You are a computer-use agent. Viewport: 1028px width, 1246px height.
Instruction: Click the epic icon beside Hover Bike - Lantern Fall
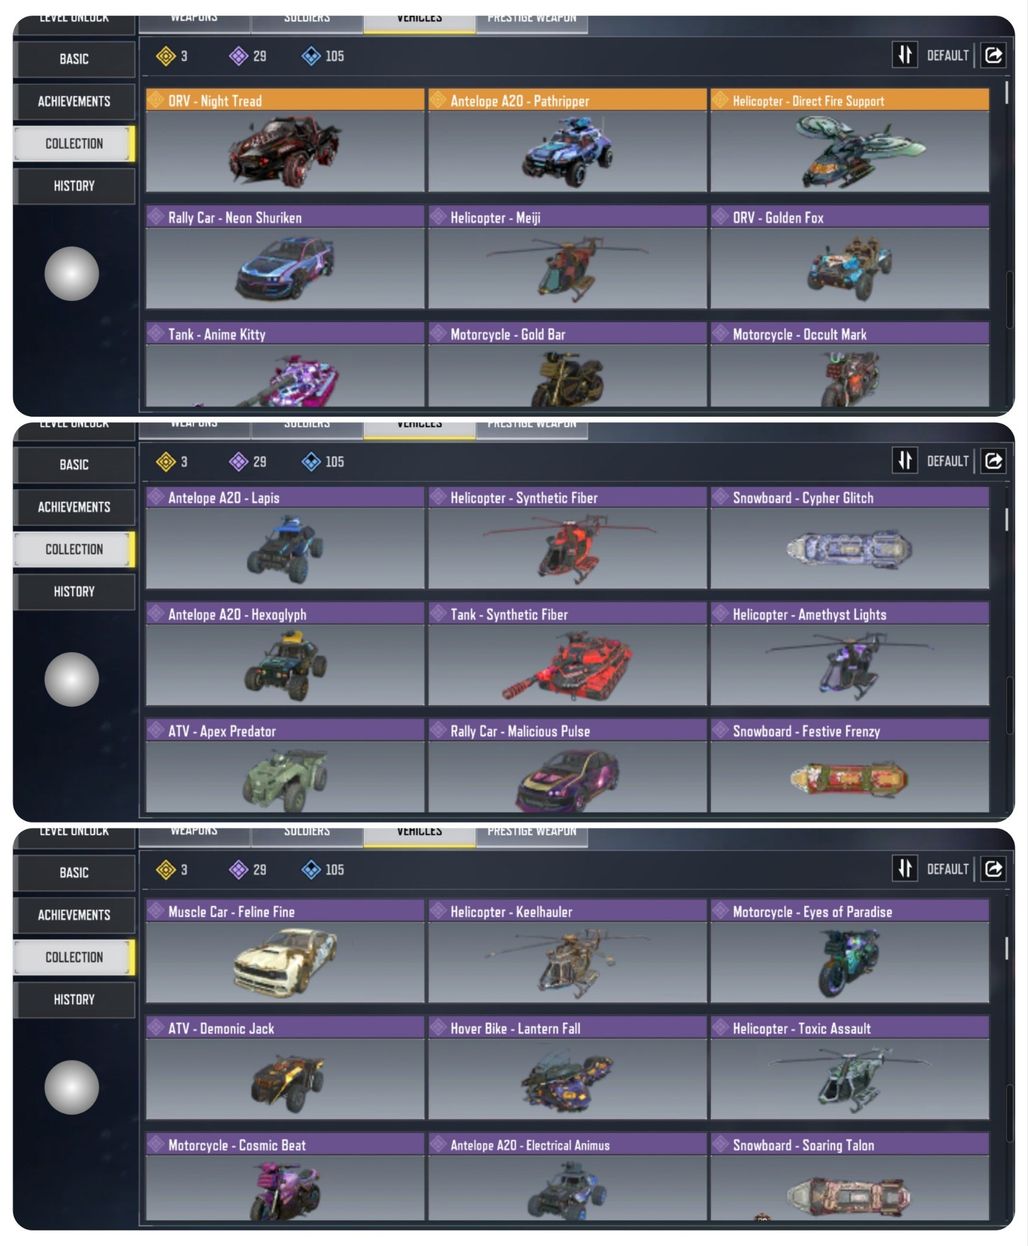pos(438,1028)
